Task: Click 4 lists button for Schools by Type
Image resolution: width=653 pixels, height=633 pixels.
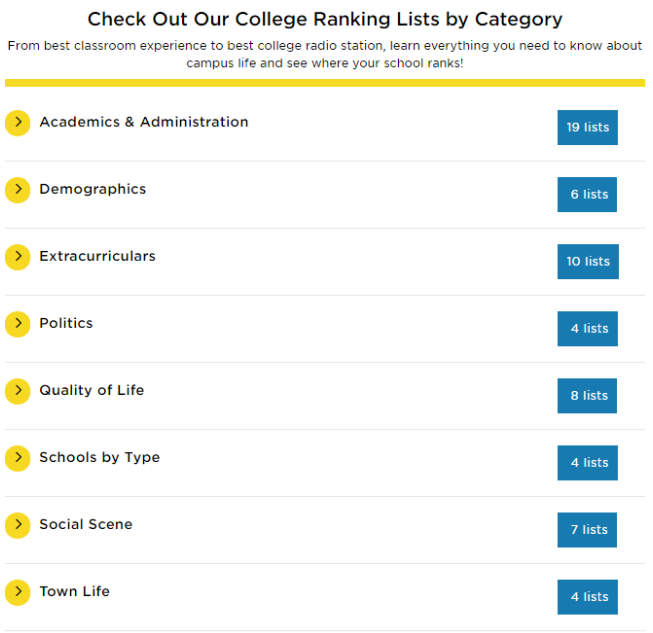Action: (x=587, y=463)
